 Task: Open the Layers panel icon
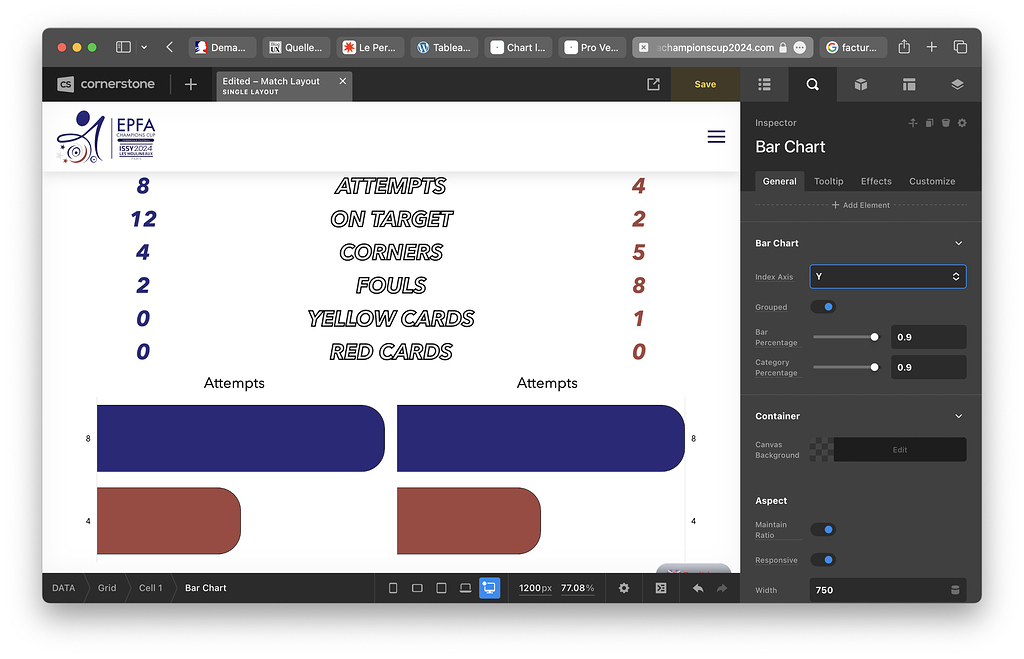[x=956, y=84]
